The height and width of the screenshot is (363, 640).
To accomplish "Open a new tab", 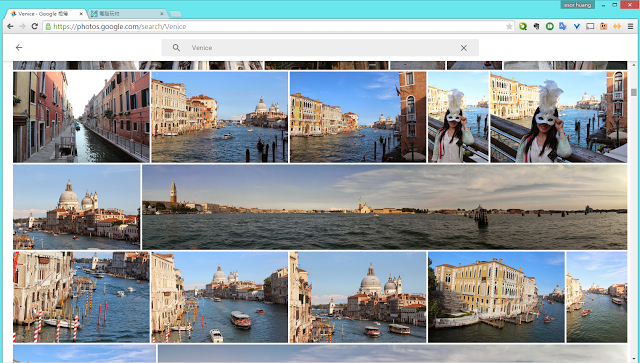I will click(x=176, y=14).
